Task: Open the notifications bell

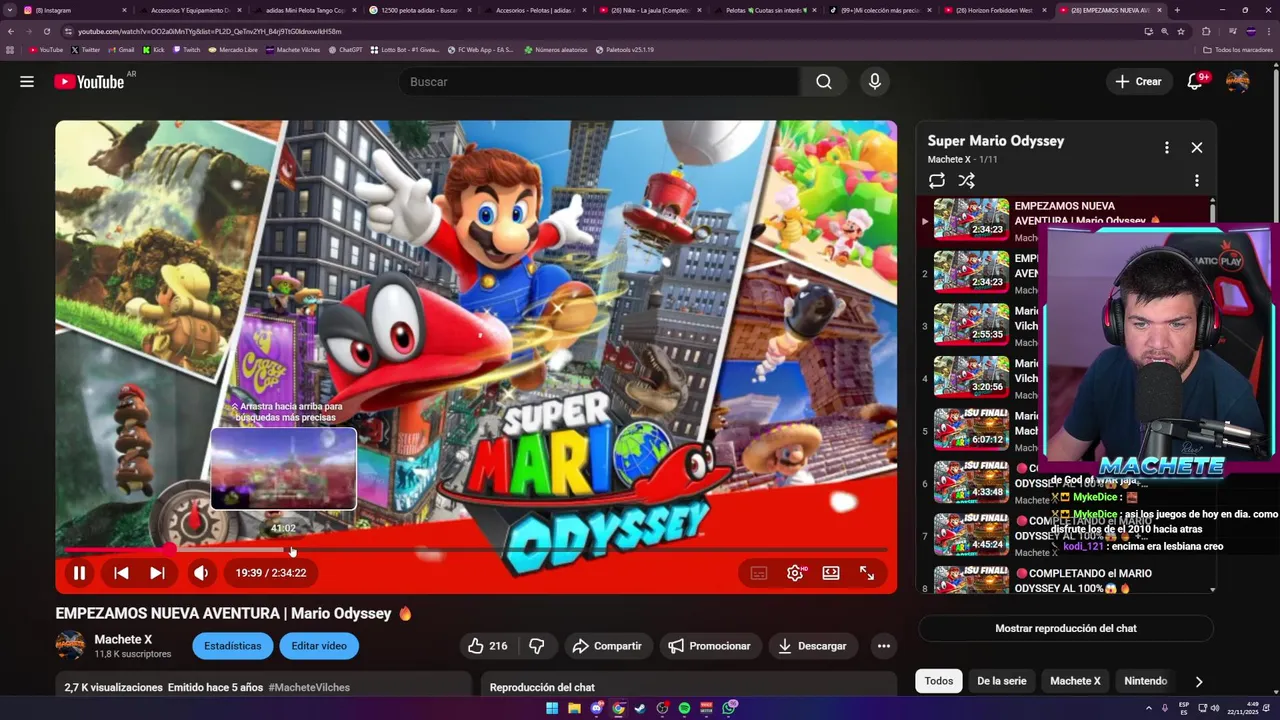Action: click(1194, 82)
